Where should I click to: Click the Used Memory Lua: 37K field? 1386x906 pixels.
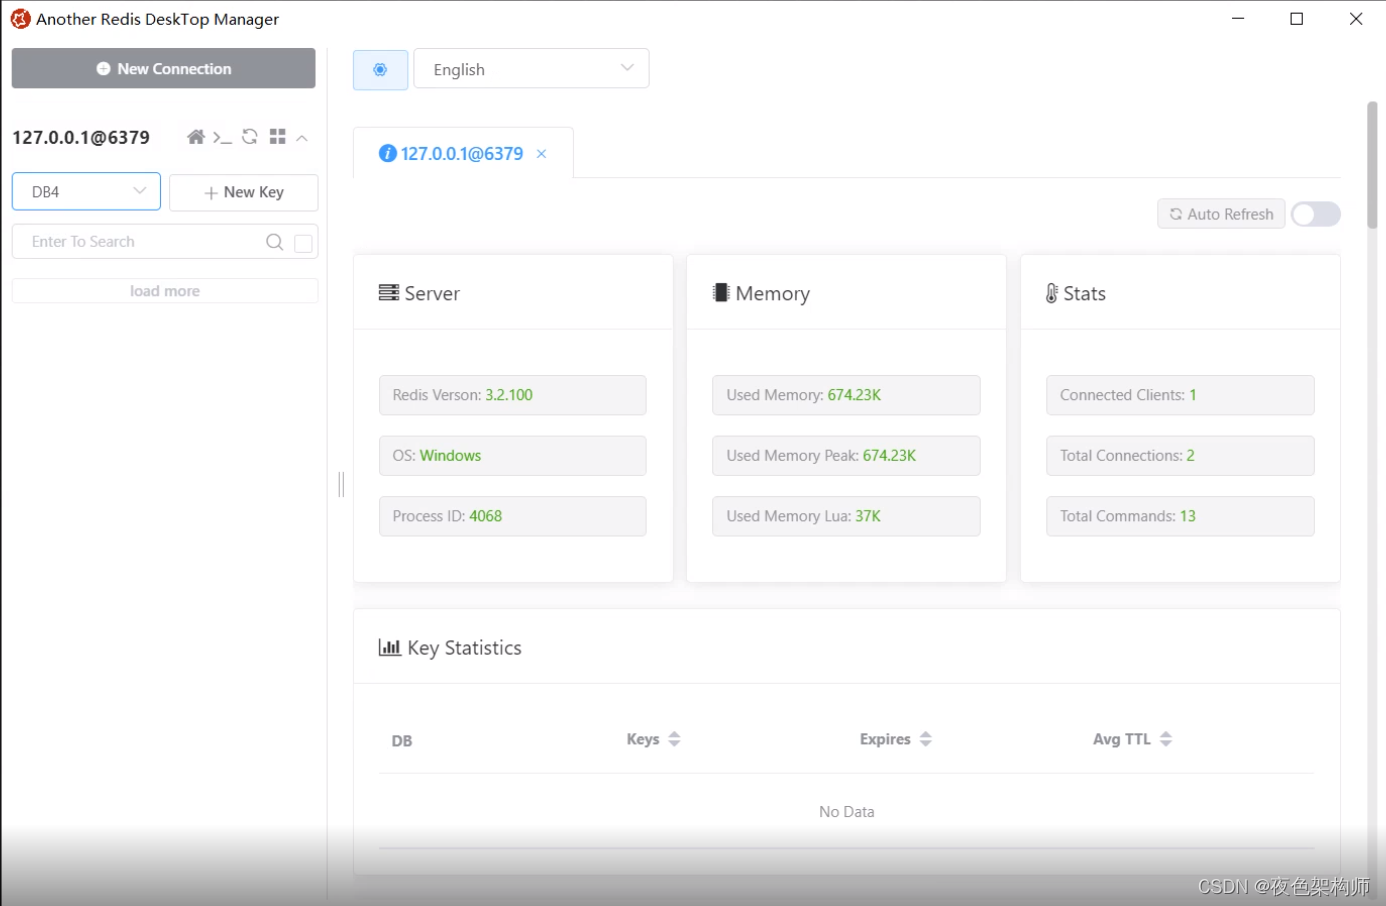pyautogui.click(x=846, y=516)
